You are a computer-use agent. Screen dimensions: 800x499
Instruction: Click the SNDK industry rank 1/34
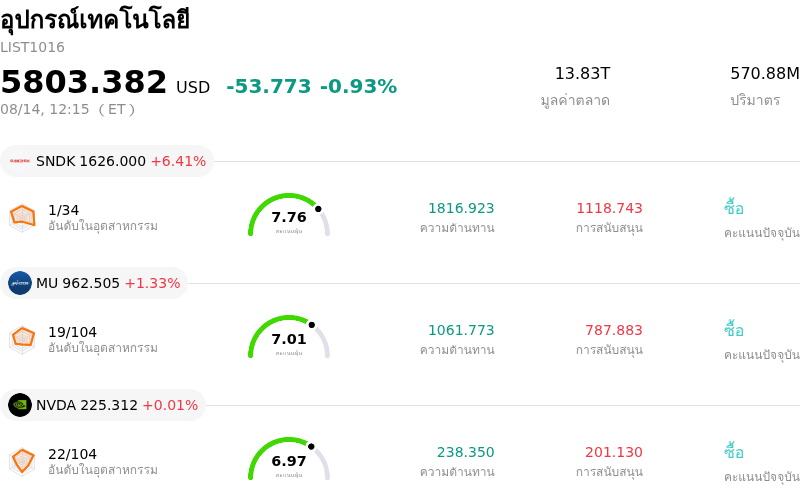(x=63, y=210)
